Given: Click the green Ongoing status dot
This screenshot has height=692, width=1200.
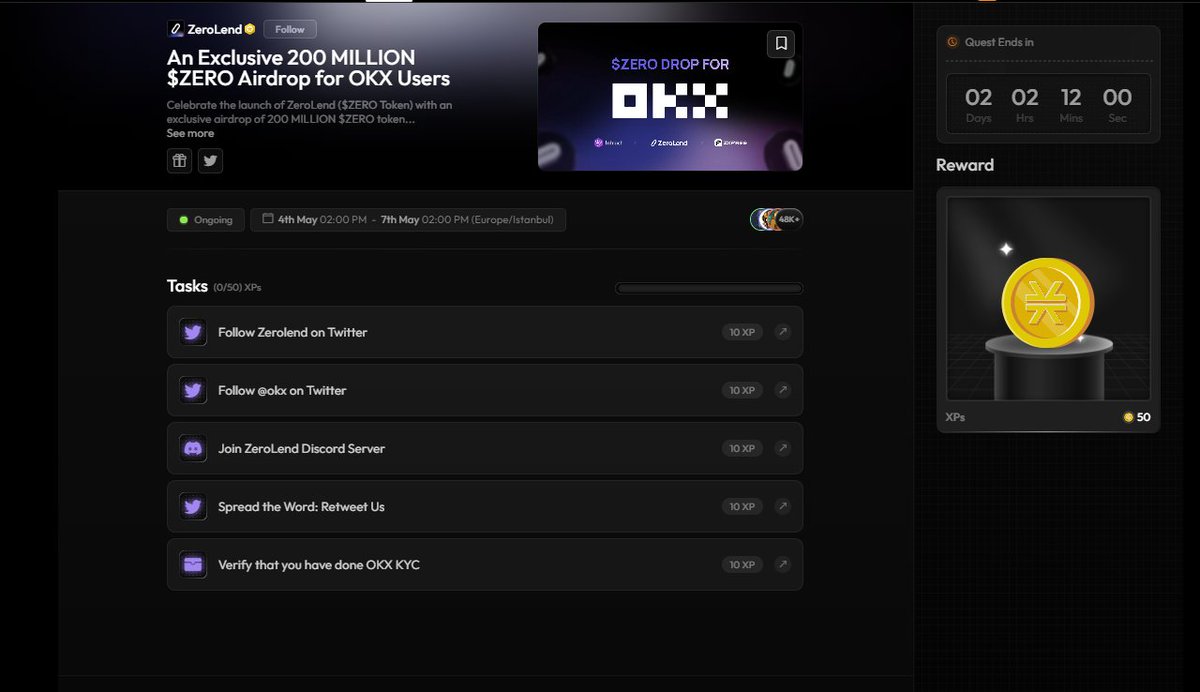Looking at the screenshot, I should pyautogui.click(x=183, y=219).
